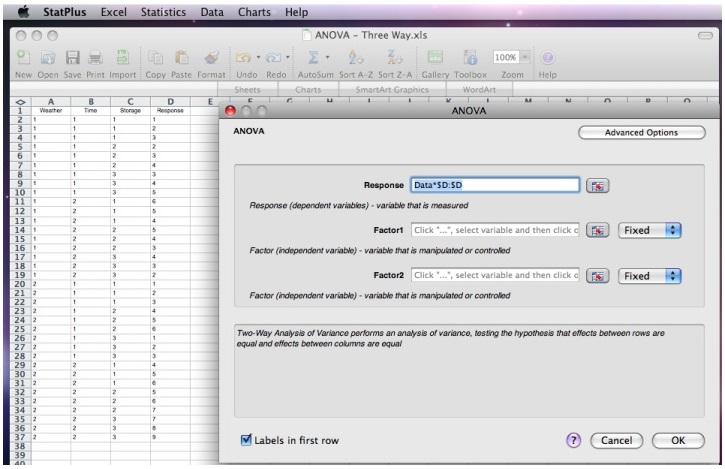The width and height of the screenshot is (725, 469).
Task: Click the Factor1 input field
Action: [x=495, y=230]
